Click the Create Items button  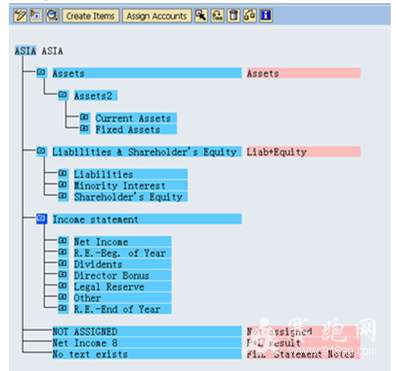[x=90, y=16]
